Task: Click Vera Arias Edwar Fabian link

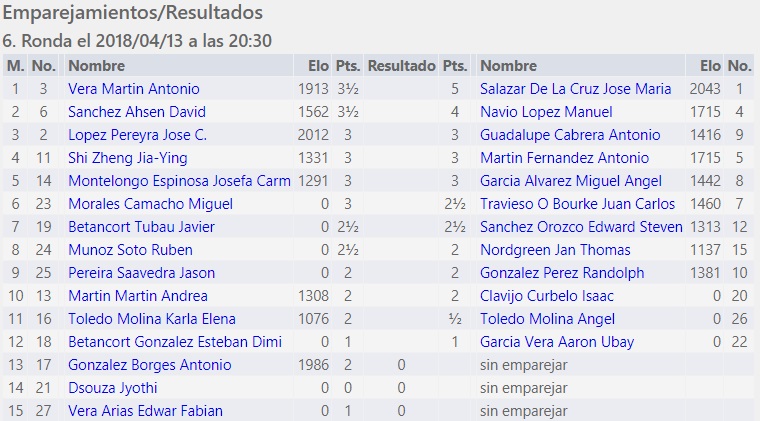Action: 145,411
